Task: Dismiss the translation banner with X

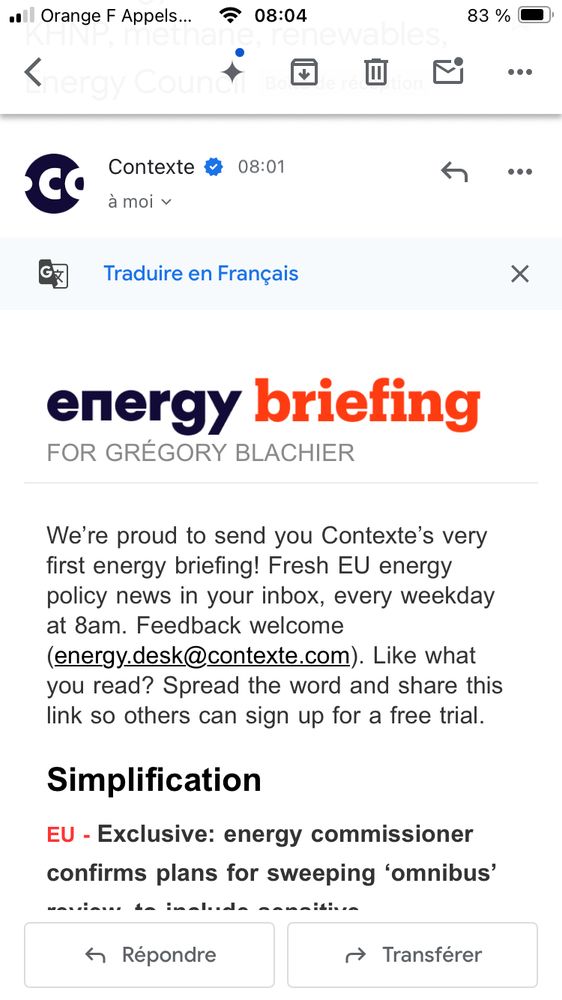Action: tap(520, 274)
